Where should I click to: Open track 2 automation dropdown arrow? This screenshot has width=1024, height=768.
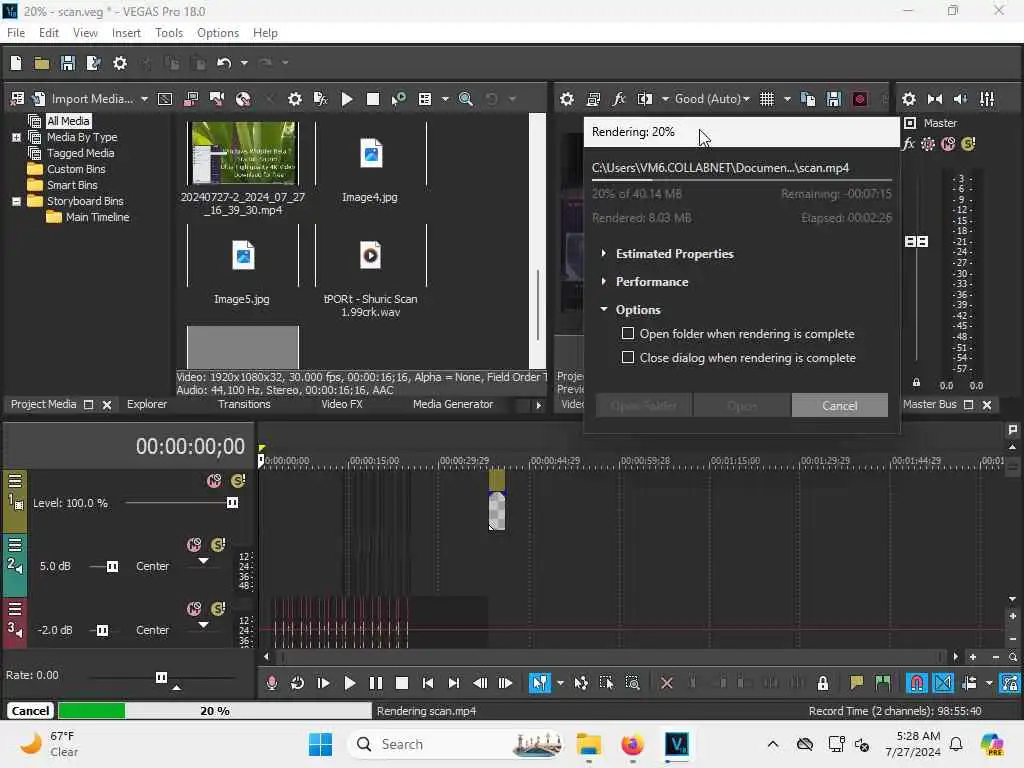click(203, 561)
